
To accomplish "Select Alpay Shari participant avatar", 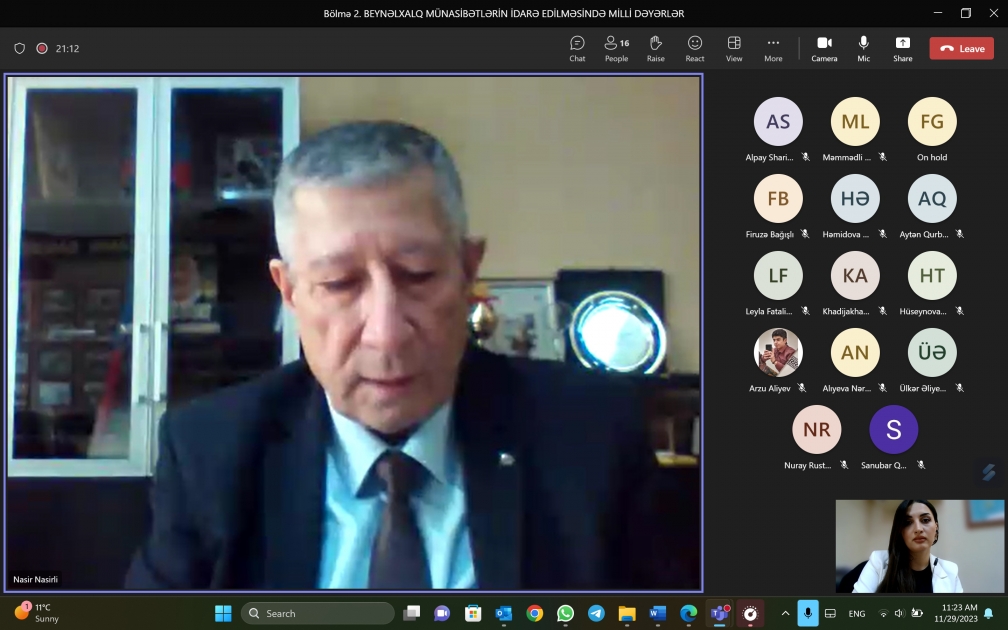I will (778, 122).
